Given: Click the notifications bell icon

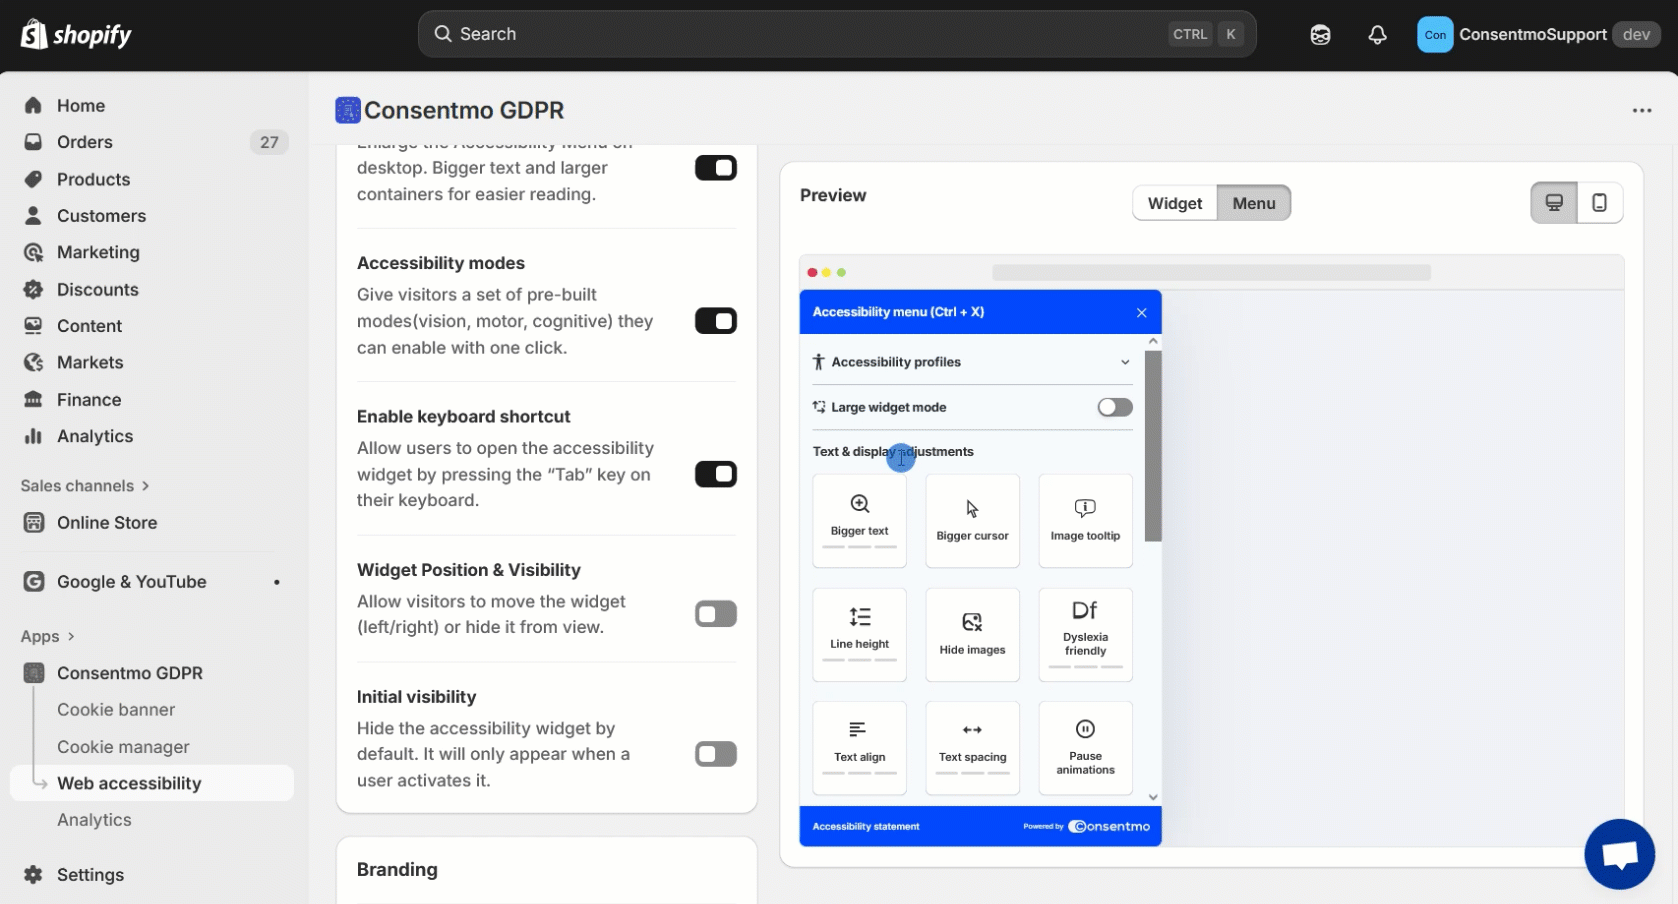Looking at the screenshot, I should click(x=1377, y=35).
